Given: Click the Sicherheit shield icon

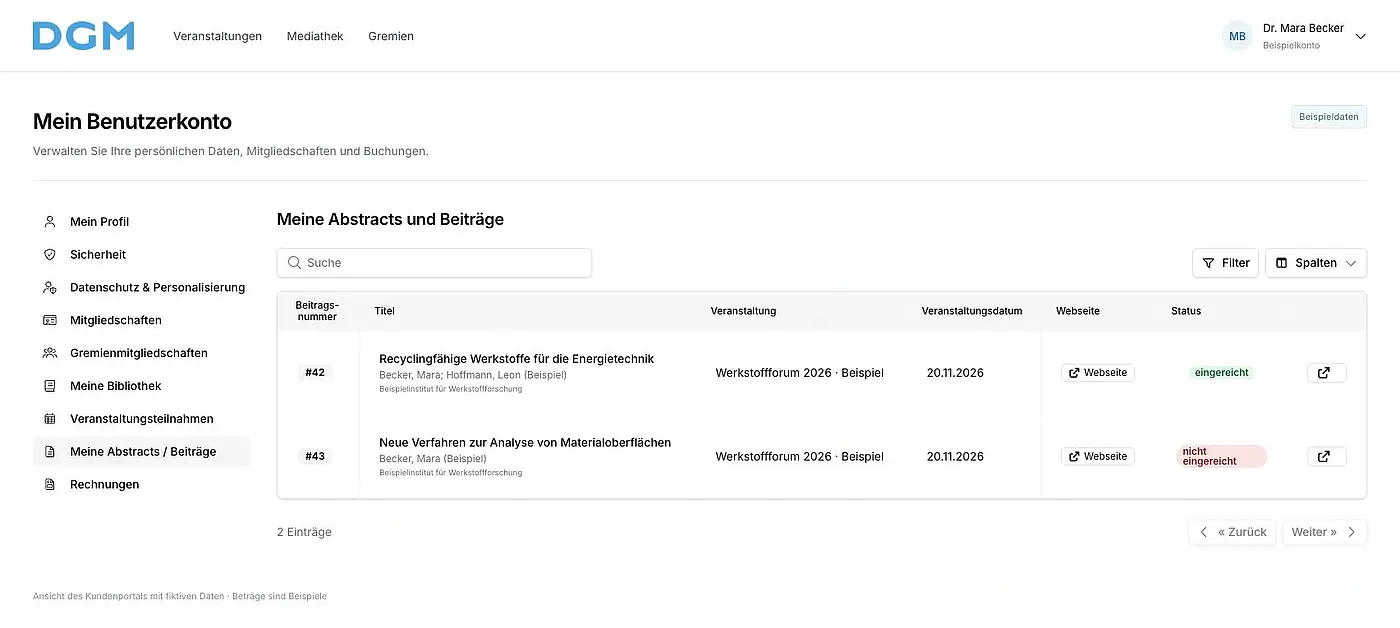Looking at the screenshot, I should [x=50, y=254].
